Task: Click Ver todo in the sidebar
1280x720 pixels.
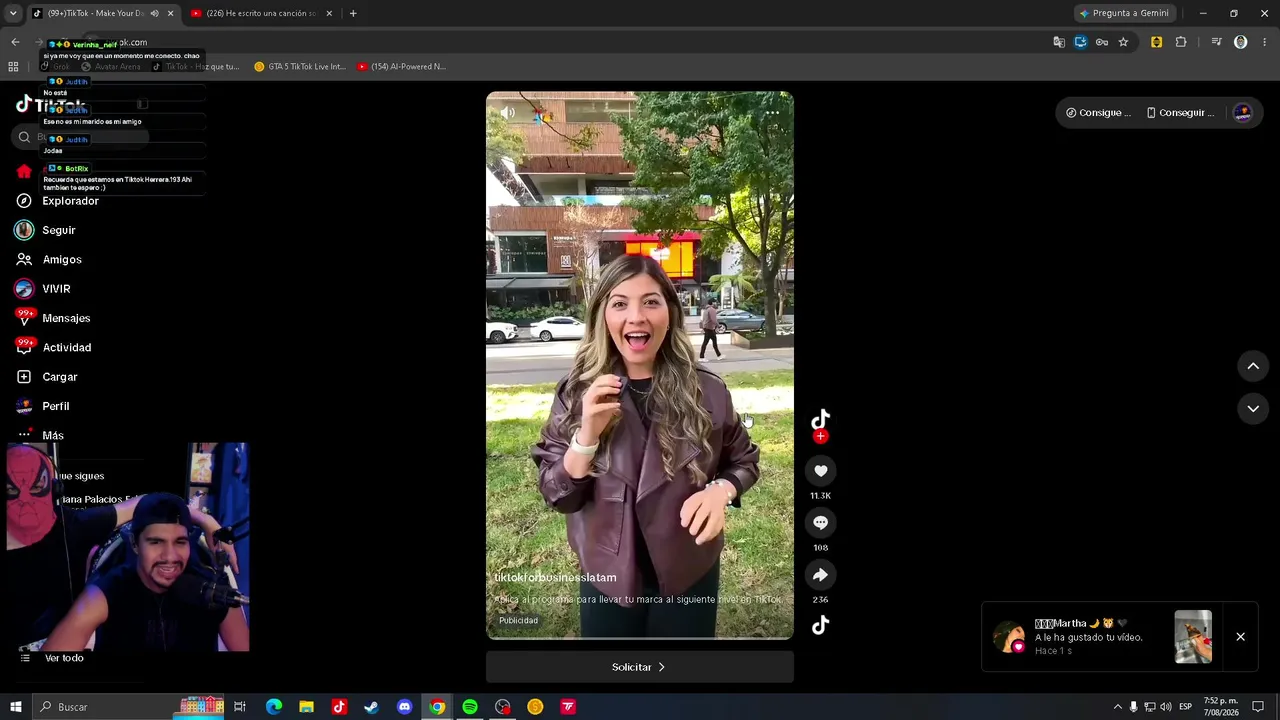Action: 64,658
